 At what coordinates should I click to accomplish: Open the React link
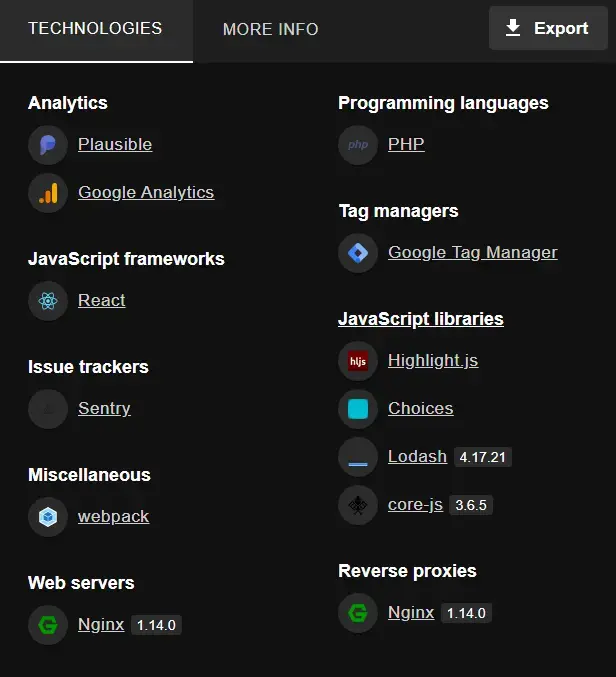(101, 300)
